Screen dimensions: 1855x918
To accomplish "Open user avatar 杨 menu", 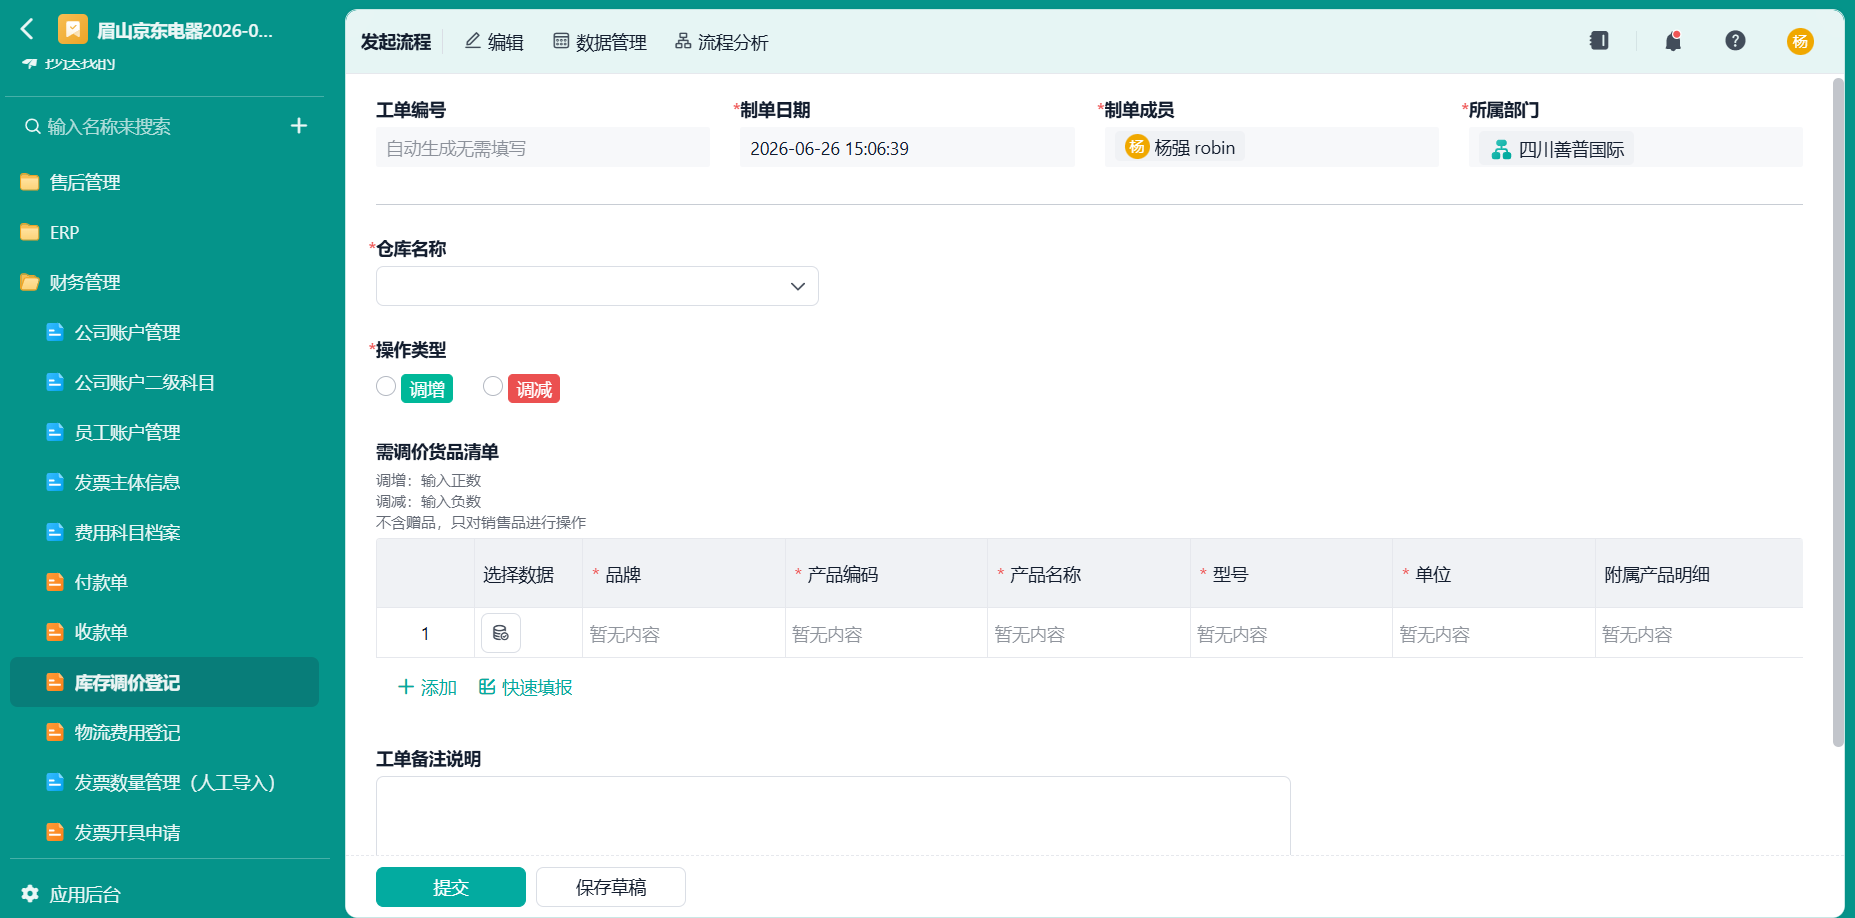I will (x=1800, y=41).
